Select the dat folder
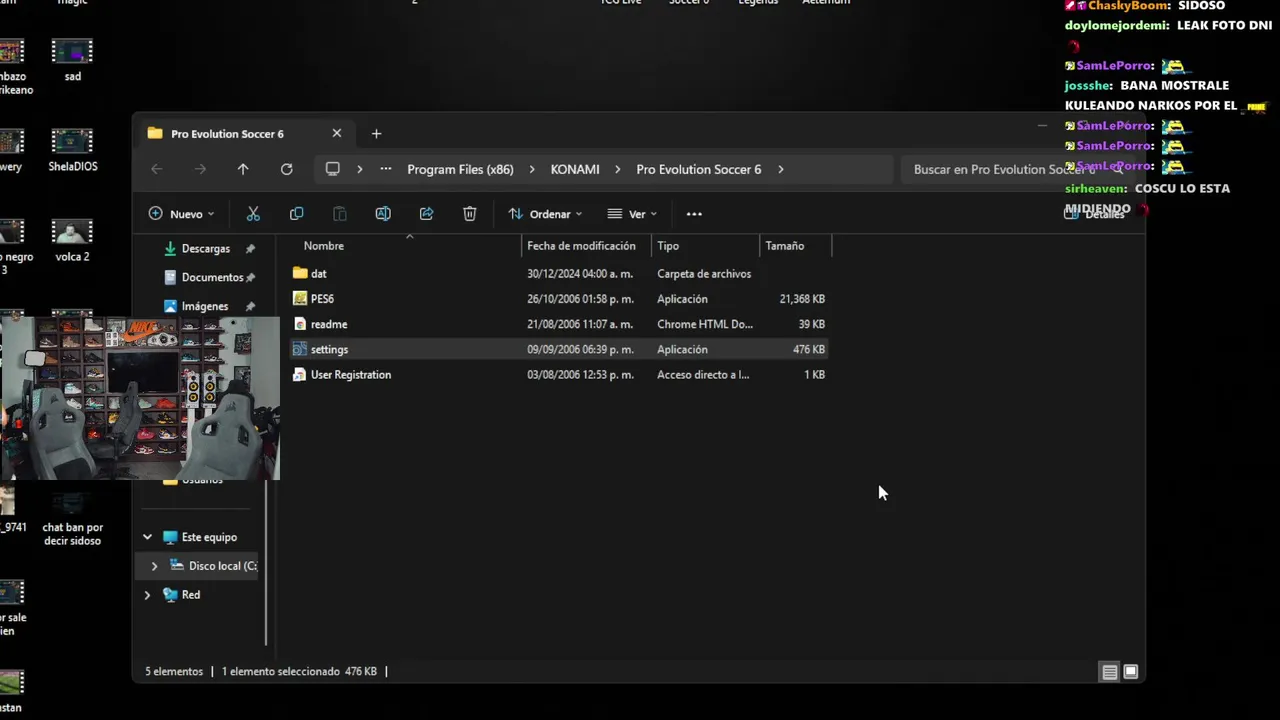 pyautogui.click(x=560, y=273)
